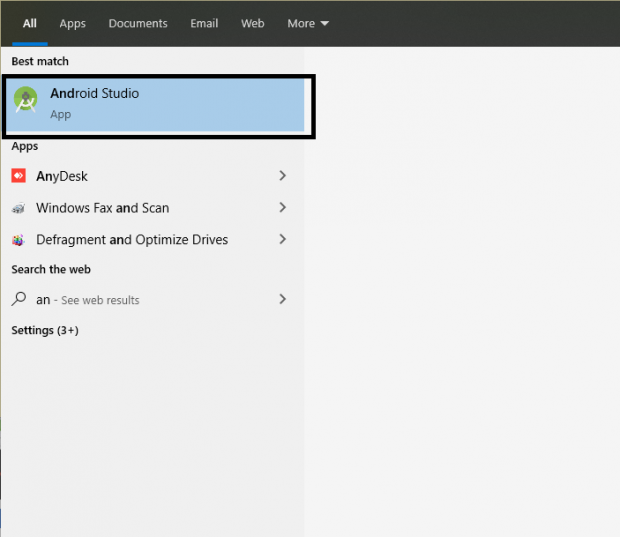Click the red AnyDesk icon

tap(18, 176)
